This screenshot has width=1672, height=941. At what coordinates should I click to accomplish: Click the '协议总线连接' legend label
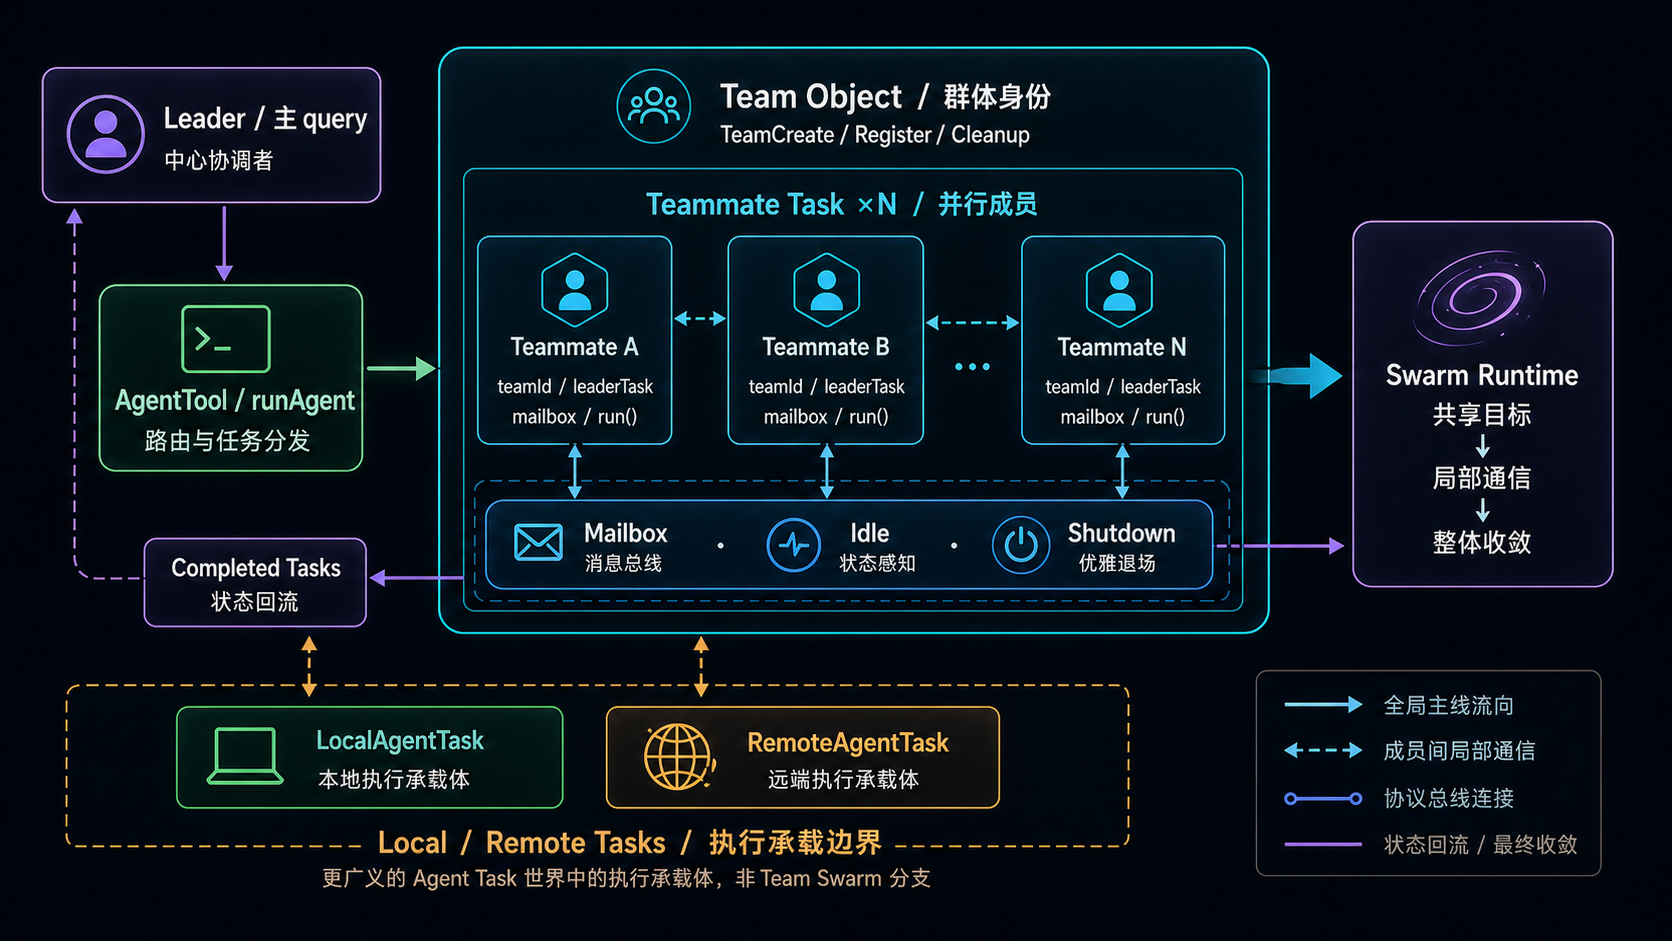(1448, 798)
